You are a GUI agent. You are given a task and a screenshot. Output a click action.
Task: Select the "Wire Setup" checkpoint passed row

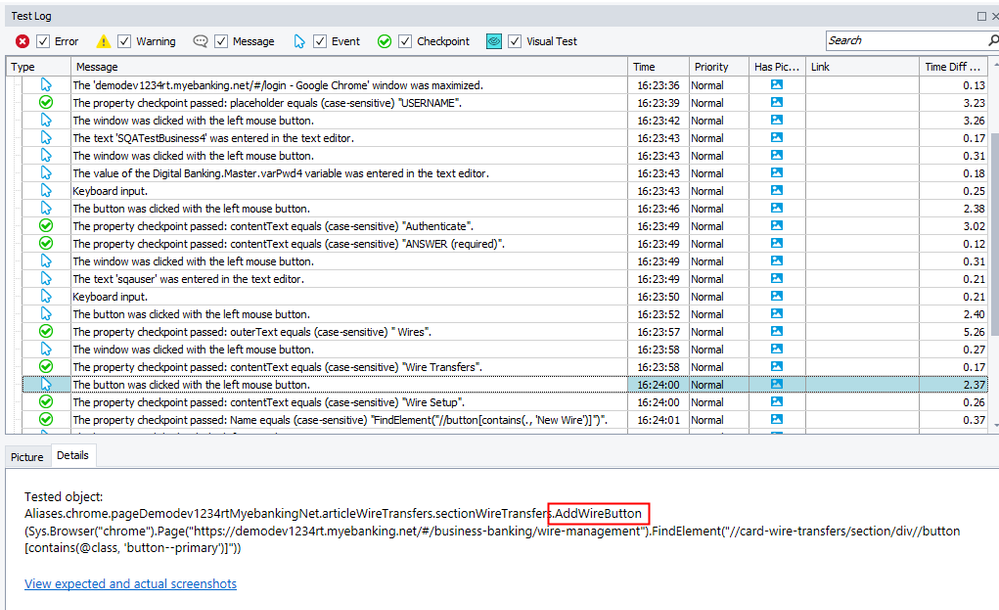tap(300, 402)
